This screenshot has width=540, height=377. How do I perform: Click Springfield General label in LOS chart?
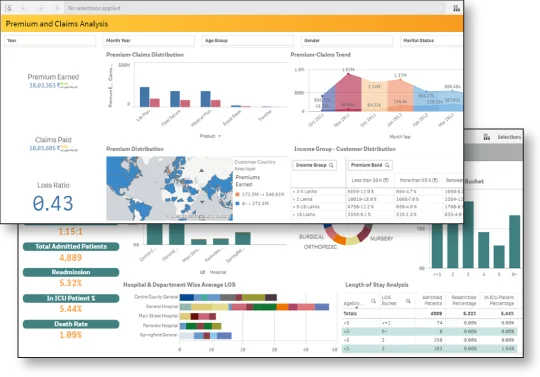158,335
